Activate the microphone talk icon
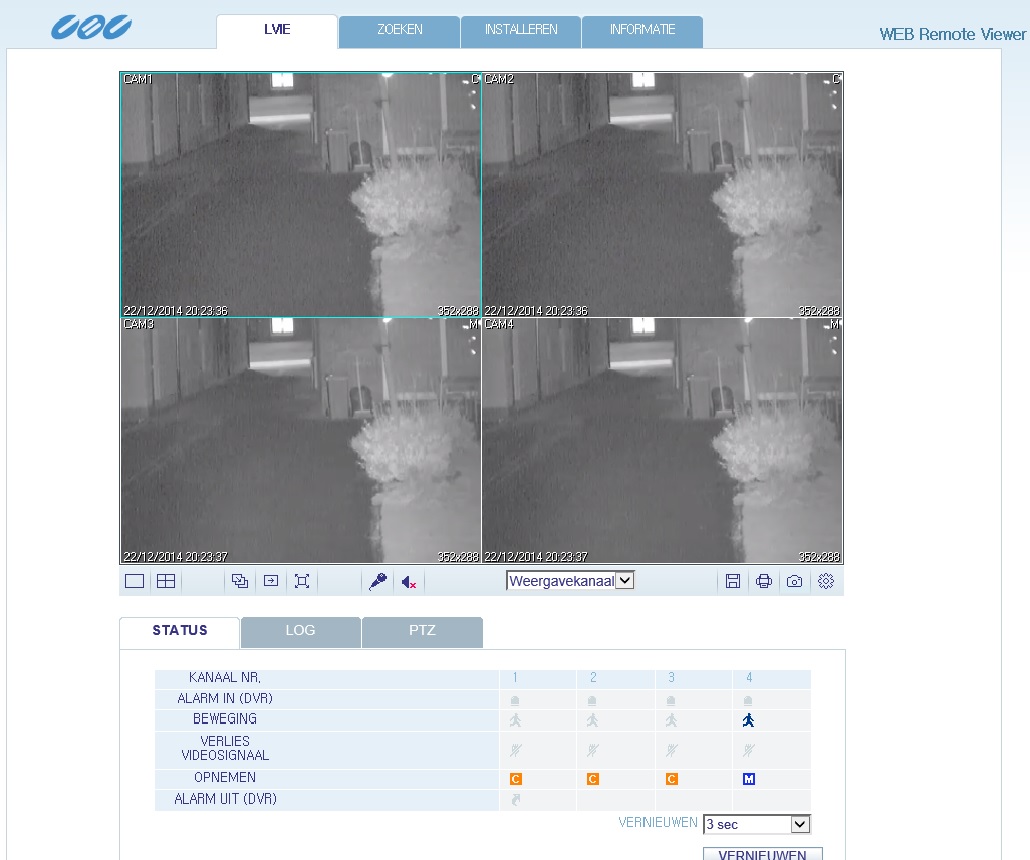 (378, 581)
